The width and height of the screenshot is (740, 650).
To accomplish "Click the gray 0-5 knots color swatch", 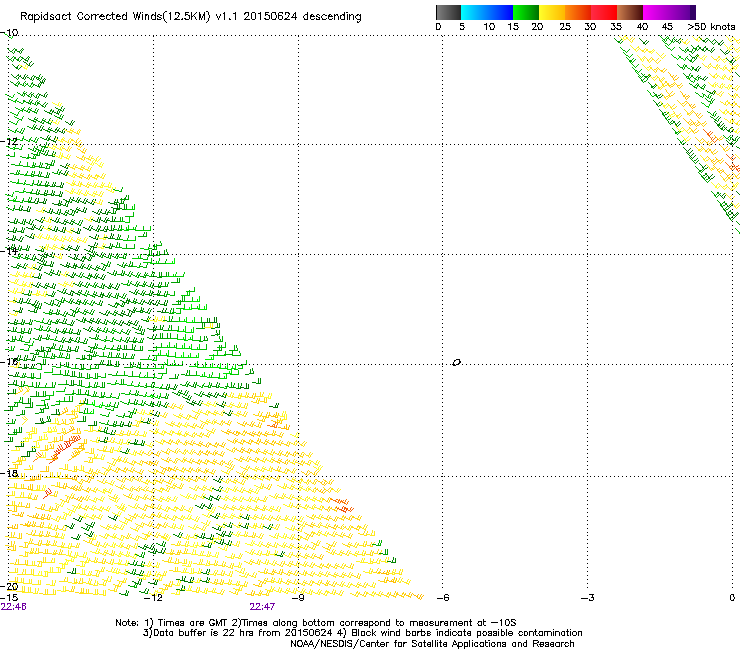I will 448,12.
